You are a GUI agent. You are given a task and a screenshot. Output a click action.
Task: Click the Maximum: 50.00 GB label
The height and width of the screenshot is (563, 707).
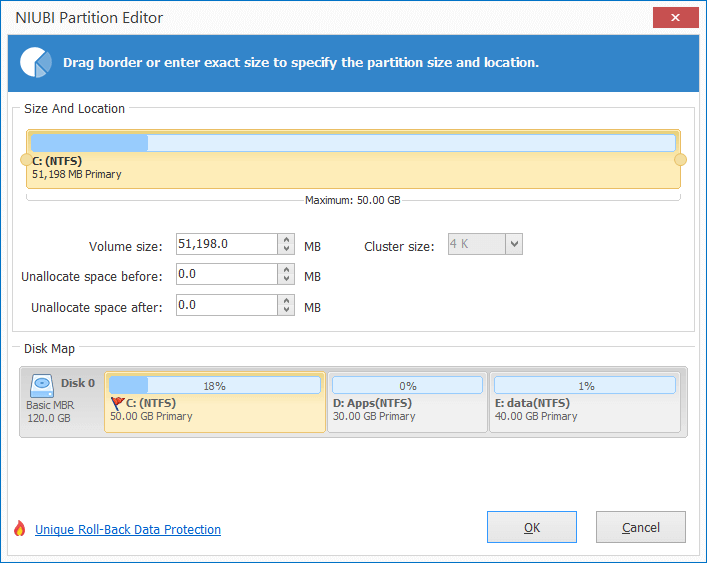[x=353, y=200]
